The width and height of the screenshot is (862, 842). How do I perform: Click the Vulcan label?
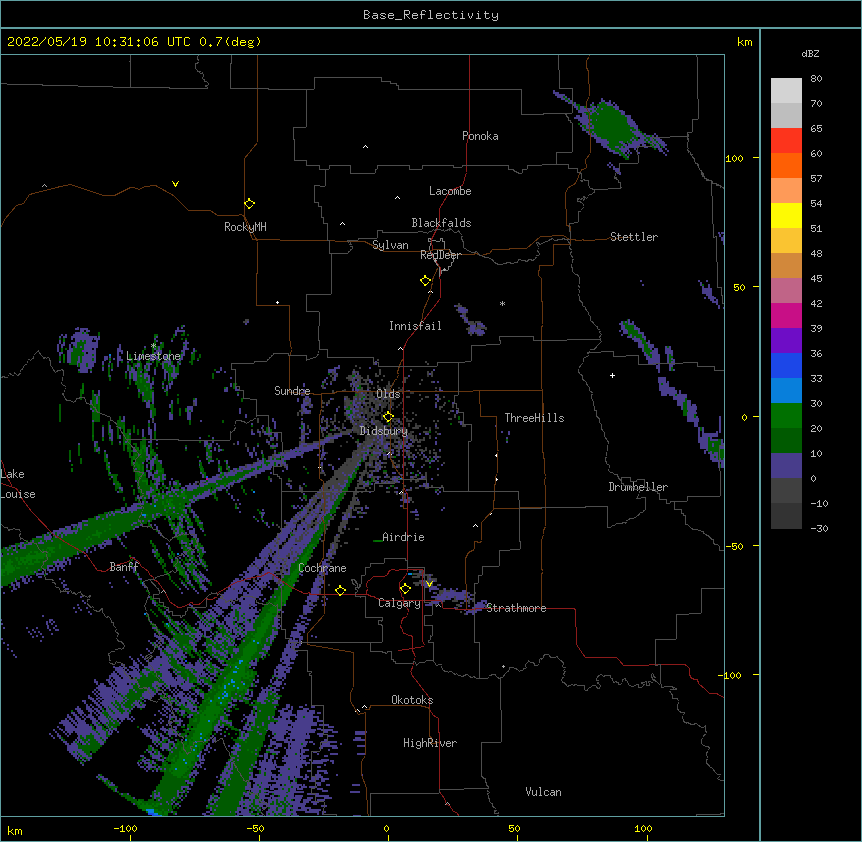click(543, 792)
